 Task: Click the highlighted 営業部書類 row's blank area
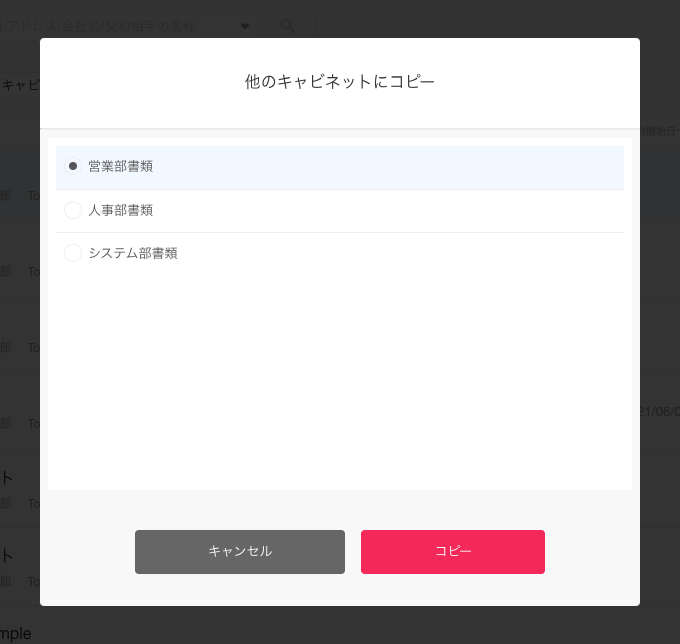(x=400, y=166)
